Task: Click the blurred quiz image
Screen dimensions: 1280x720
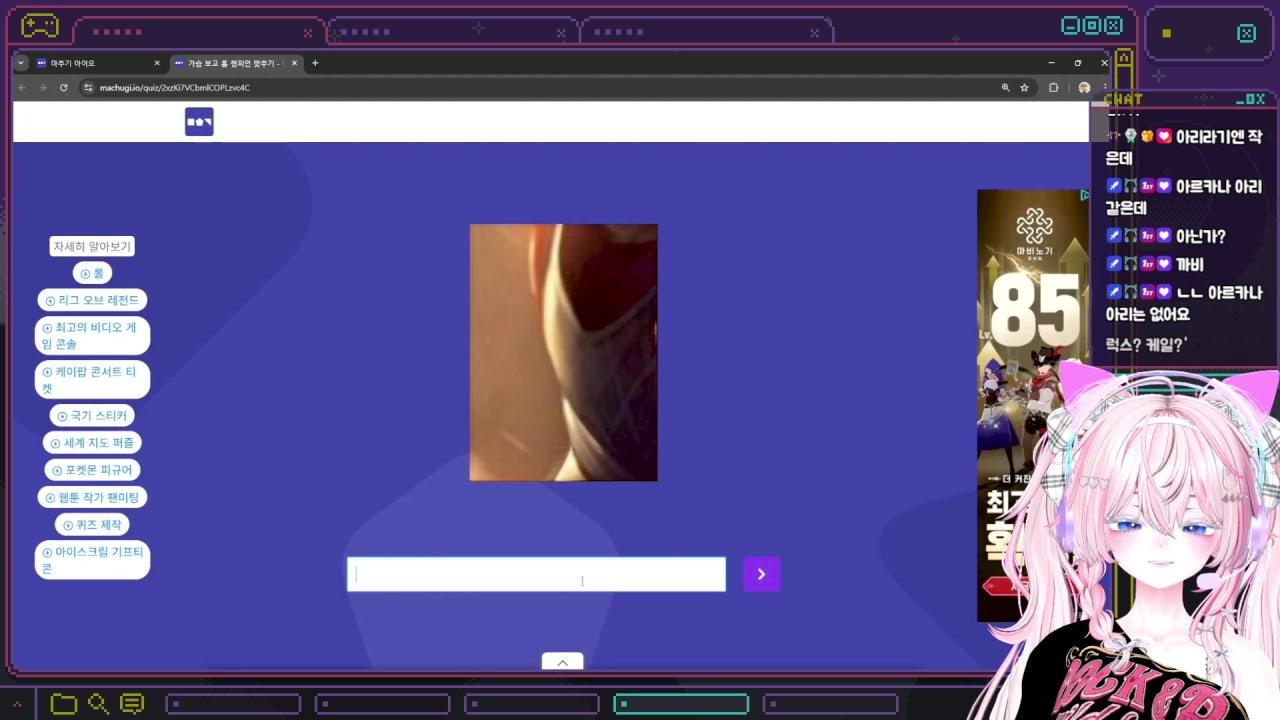Action: tap(563, 352)
